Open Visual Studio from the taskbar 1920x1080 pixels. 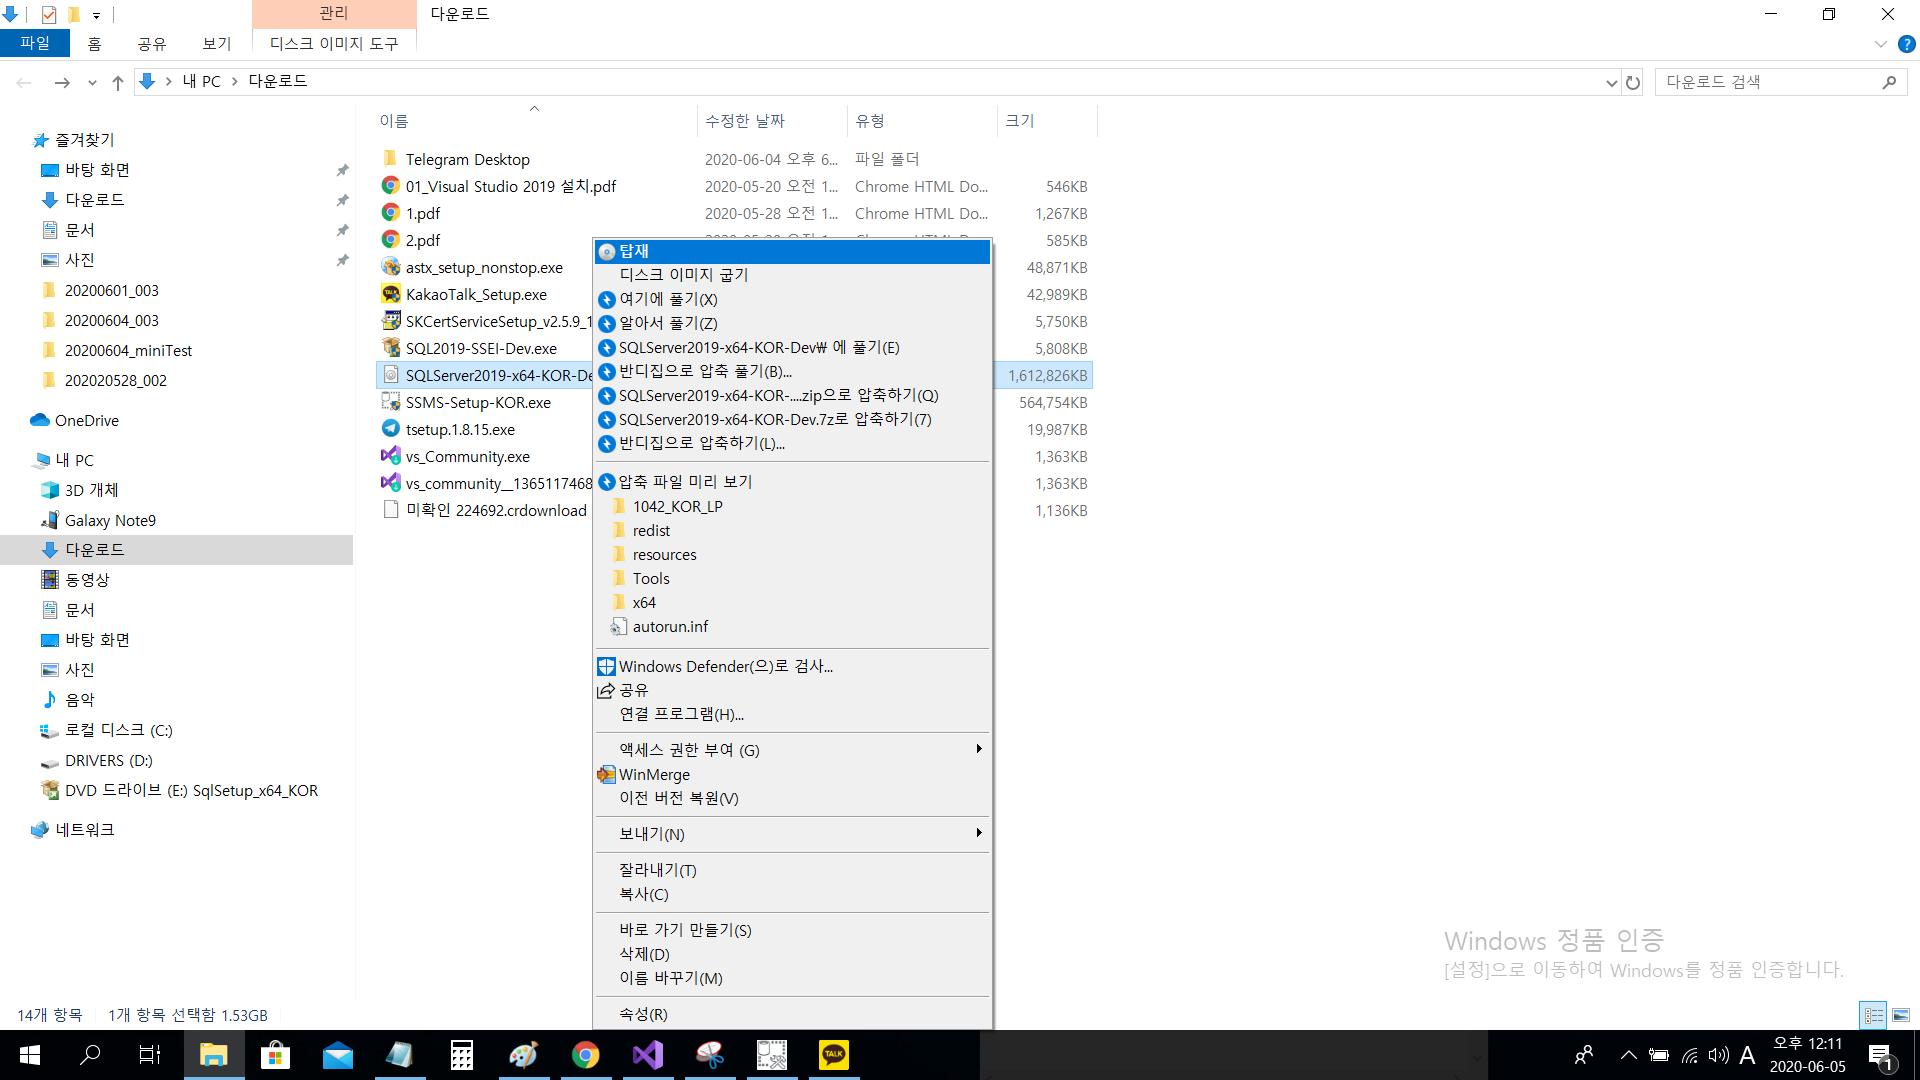[648, 1055]
